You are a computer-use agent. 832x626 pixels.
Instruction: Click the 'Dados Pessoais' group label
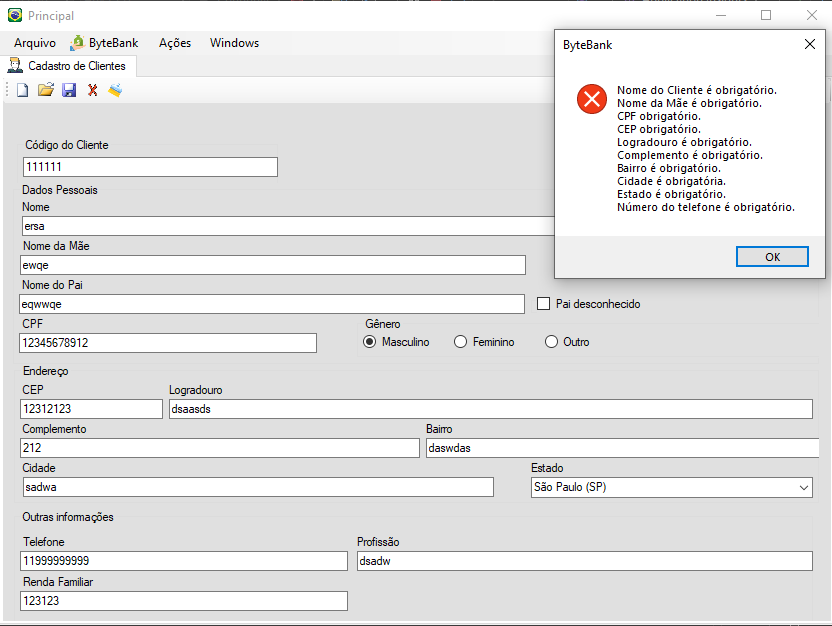(60, 190)
